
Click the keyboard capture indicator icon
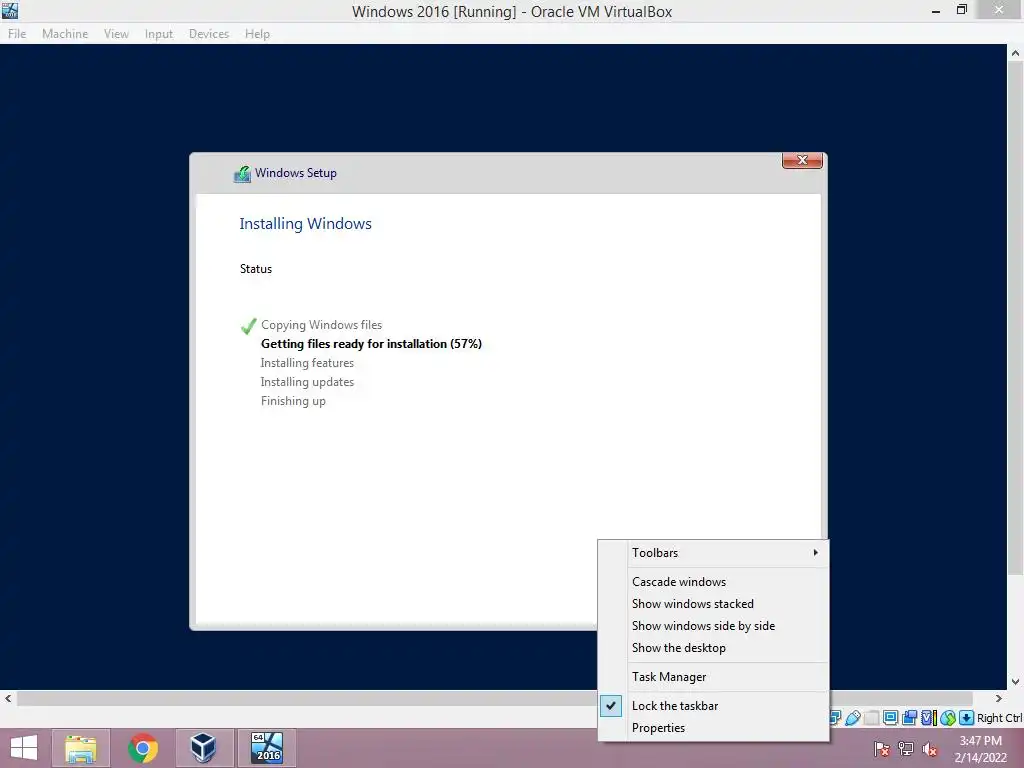967,718
